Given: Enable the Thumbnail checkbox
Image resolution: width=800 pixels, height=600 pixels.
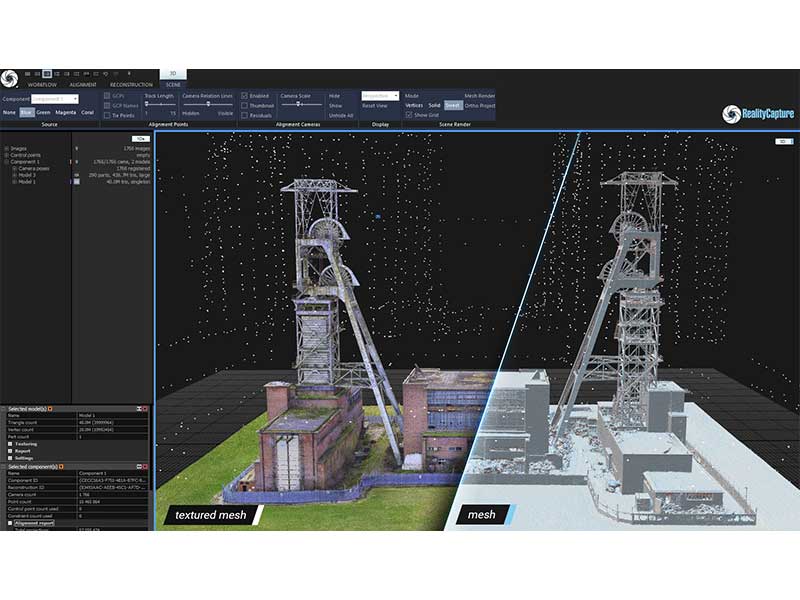Looking at the screenshot, I should pos(244,106).
